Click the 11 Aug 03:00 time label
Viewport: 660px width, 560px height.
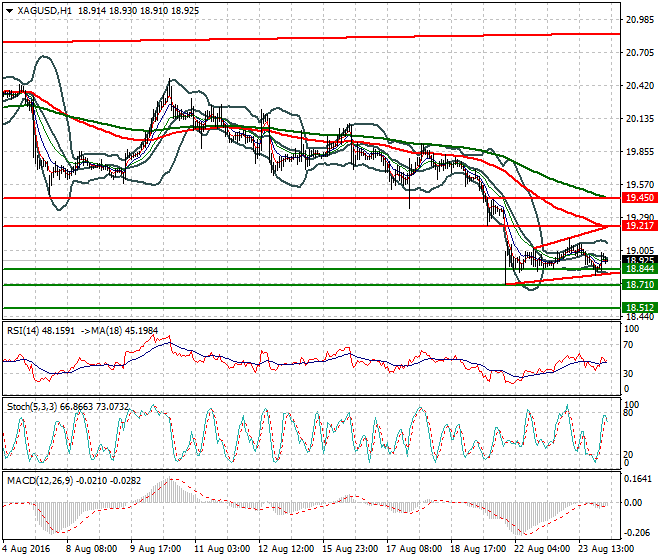coord(223,549)
